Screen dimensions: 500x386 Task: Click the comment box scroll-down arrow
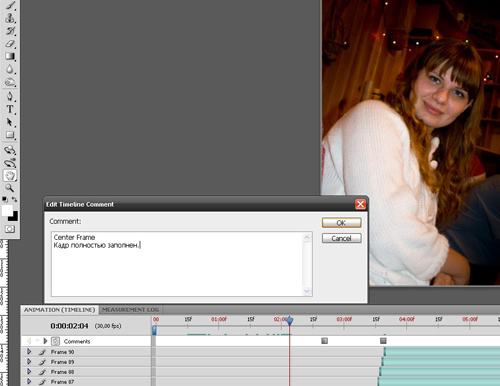[307, 291]
